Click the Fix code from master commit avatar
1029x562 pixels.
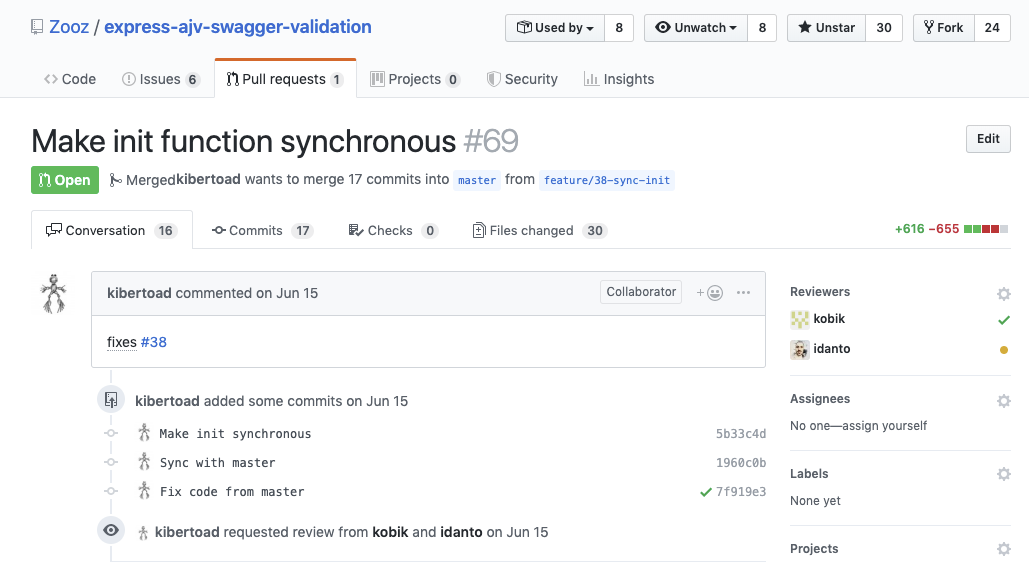pyautogui.click(x=144, y=490)
